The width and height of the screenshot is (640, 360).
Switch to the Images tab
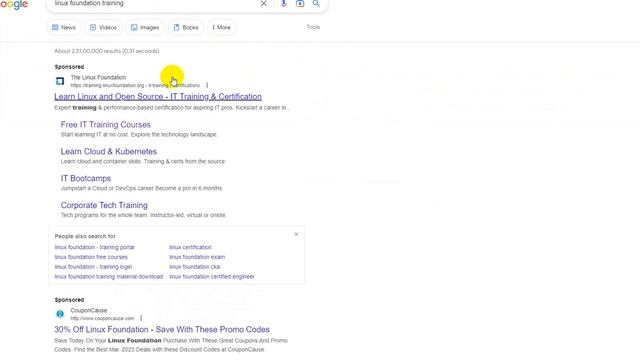point(145,27)
